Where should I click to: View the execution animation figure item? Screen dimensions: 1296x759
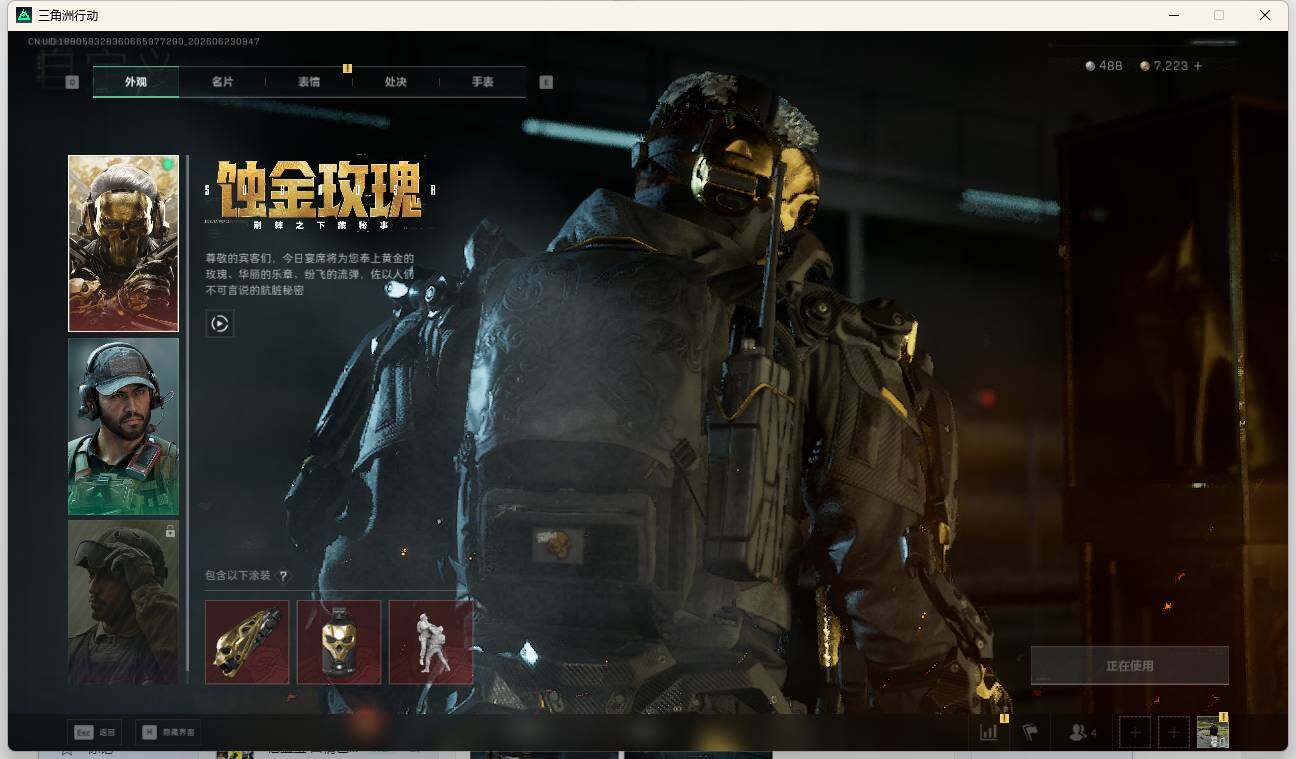coord(431,642)
